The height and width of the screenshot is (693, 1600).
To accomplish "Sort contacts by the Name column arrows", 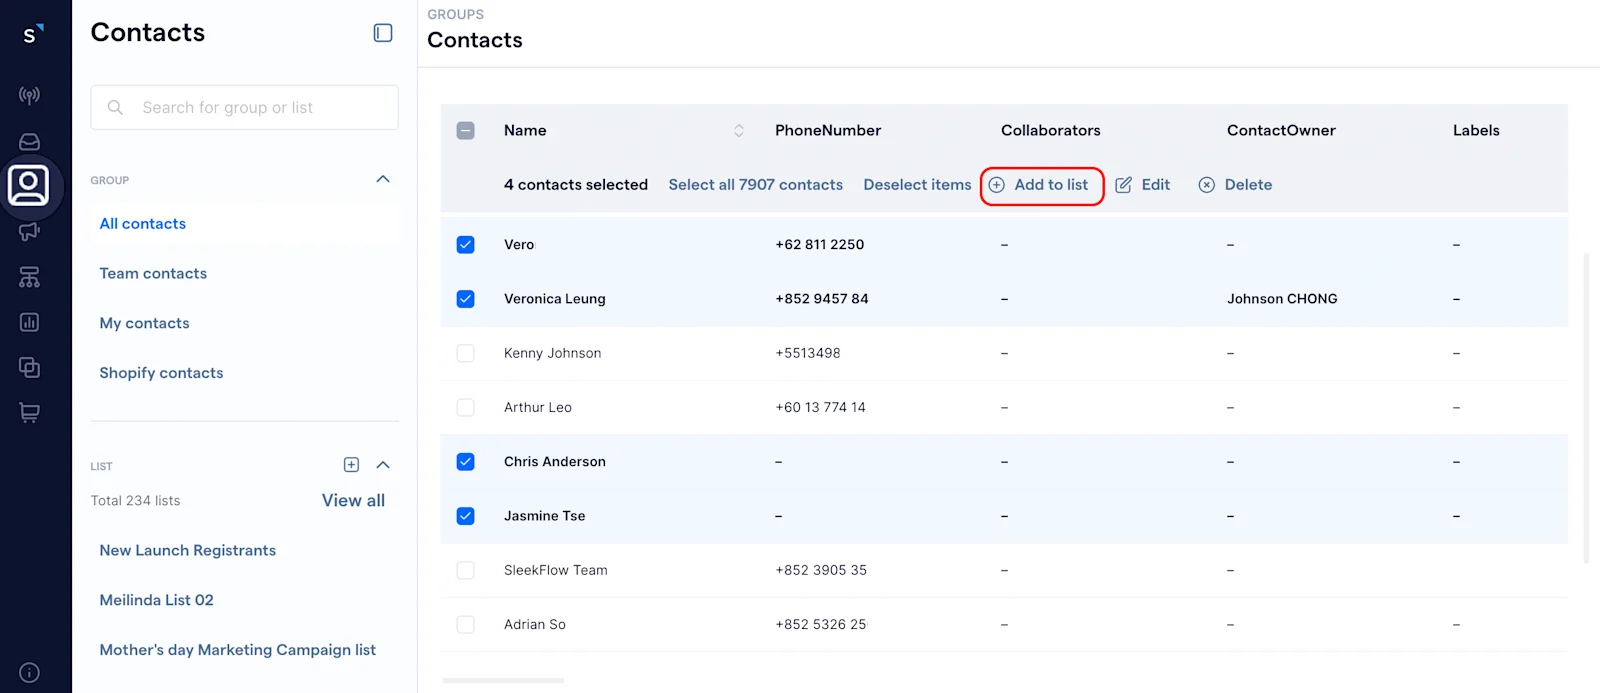I will 739,131.
